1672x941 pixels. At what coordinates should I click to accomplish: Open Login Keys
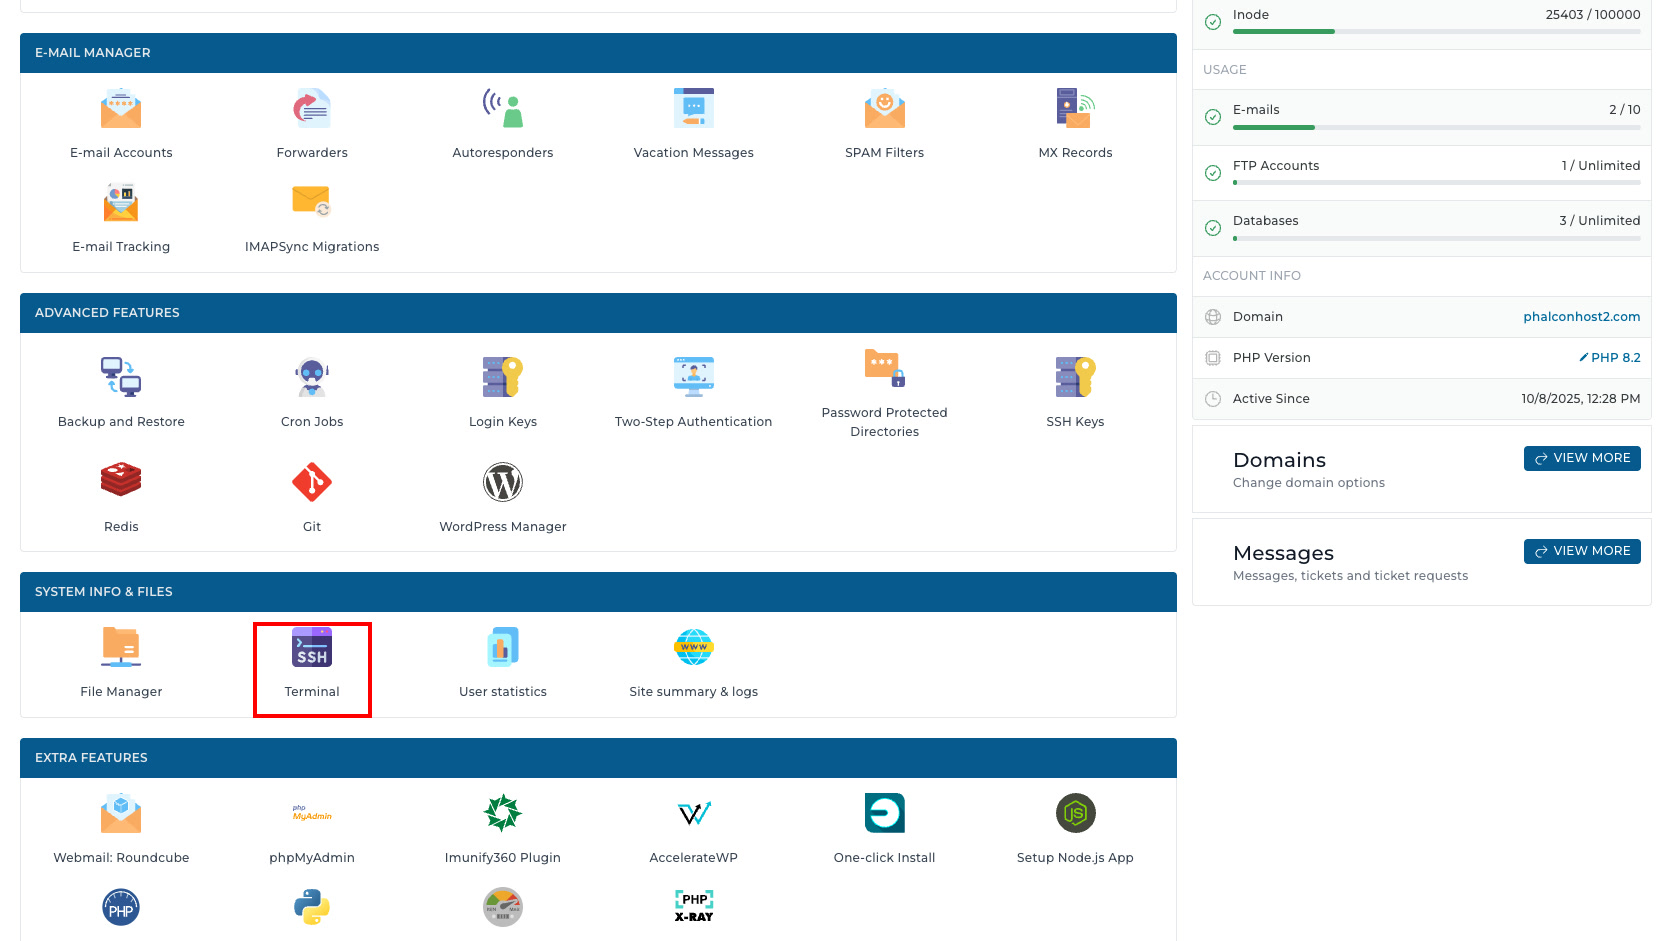503,394
